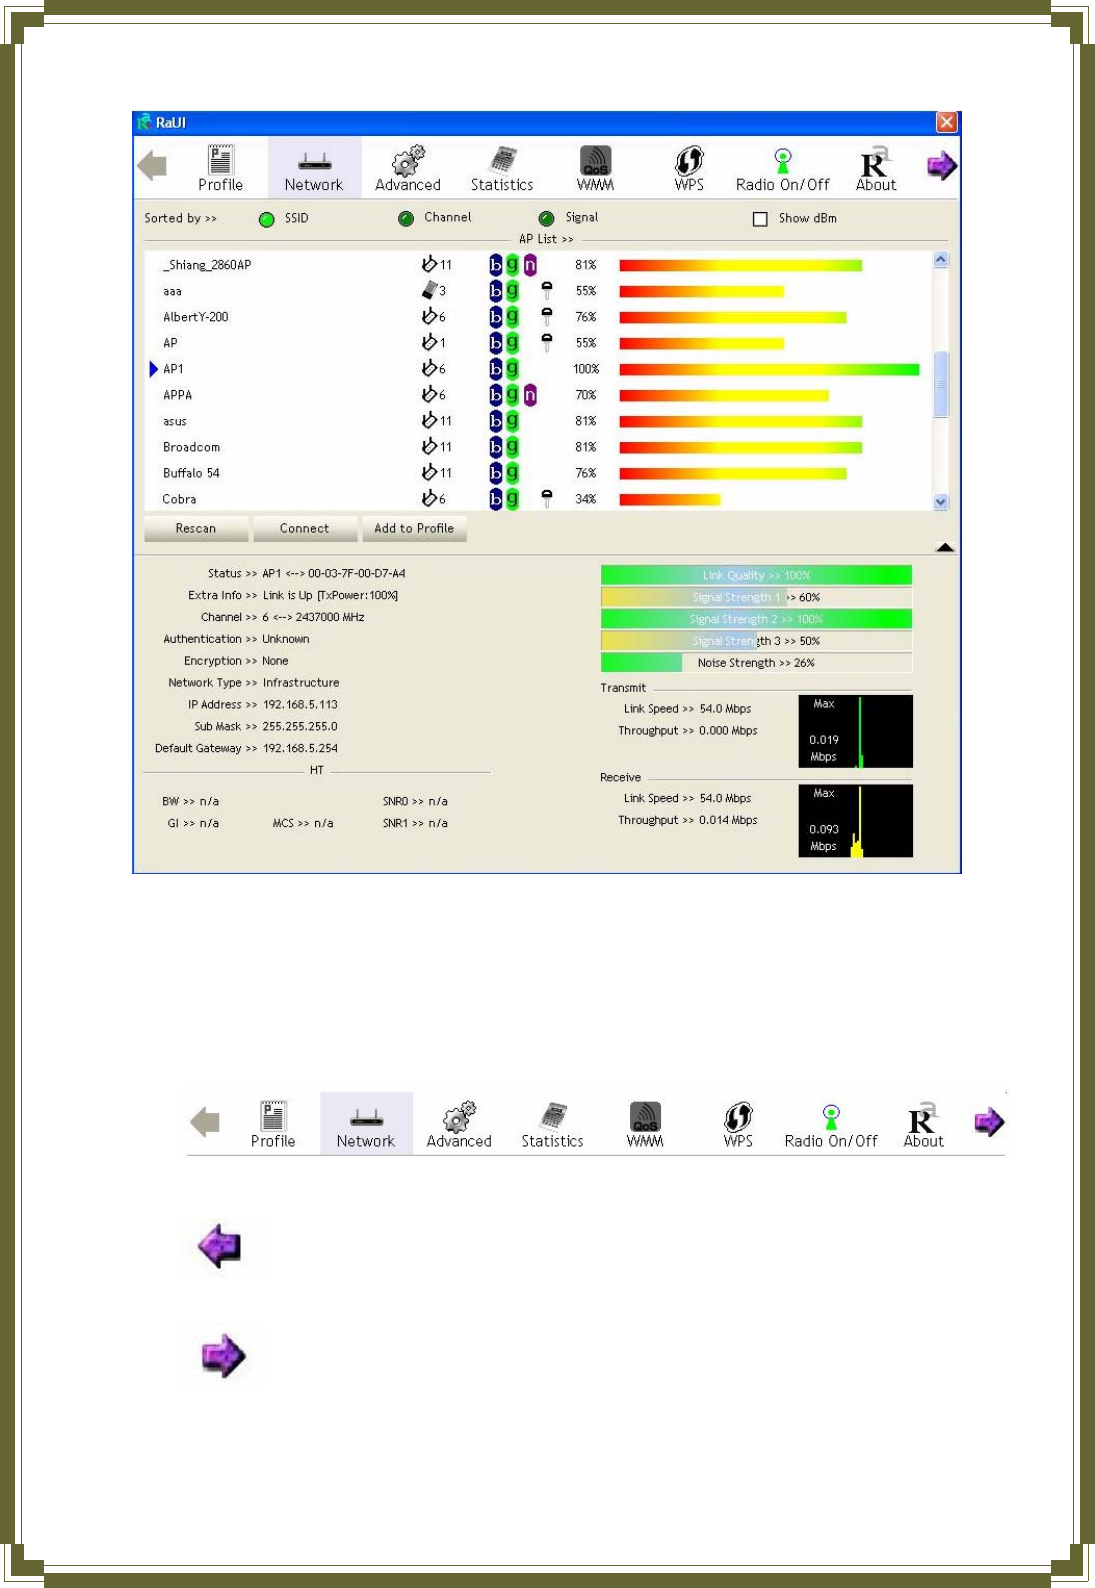Click the Signal Strength 1 60% bar
The width and height of the screenshot is (1095, 1588).
(x=756, y=597)
